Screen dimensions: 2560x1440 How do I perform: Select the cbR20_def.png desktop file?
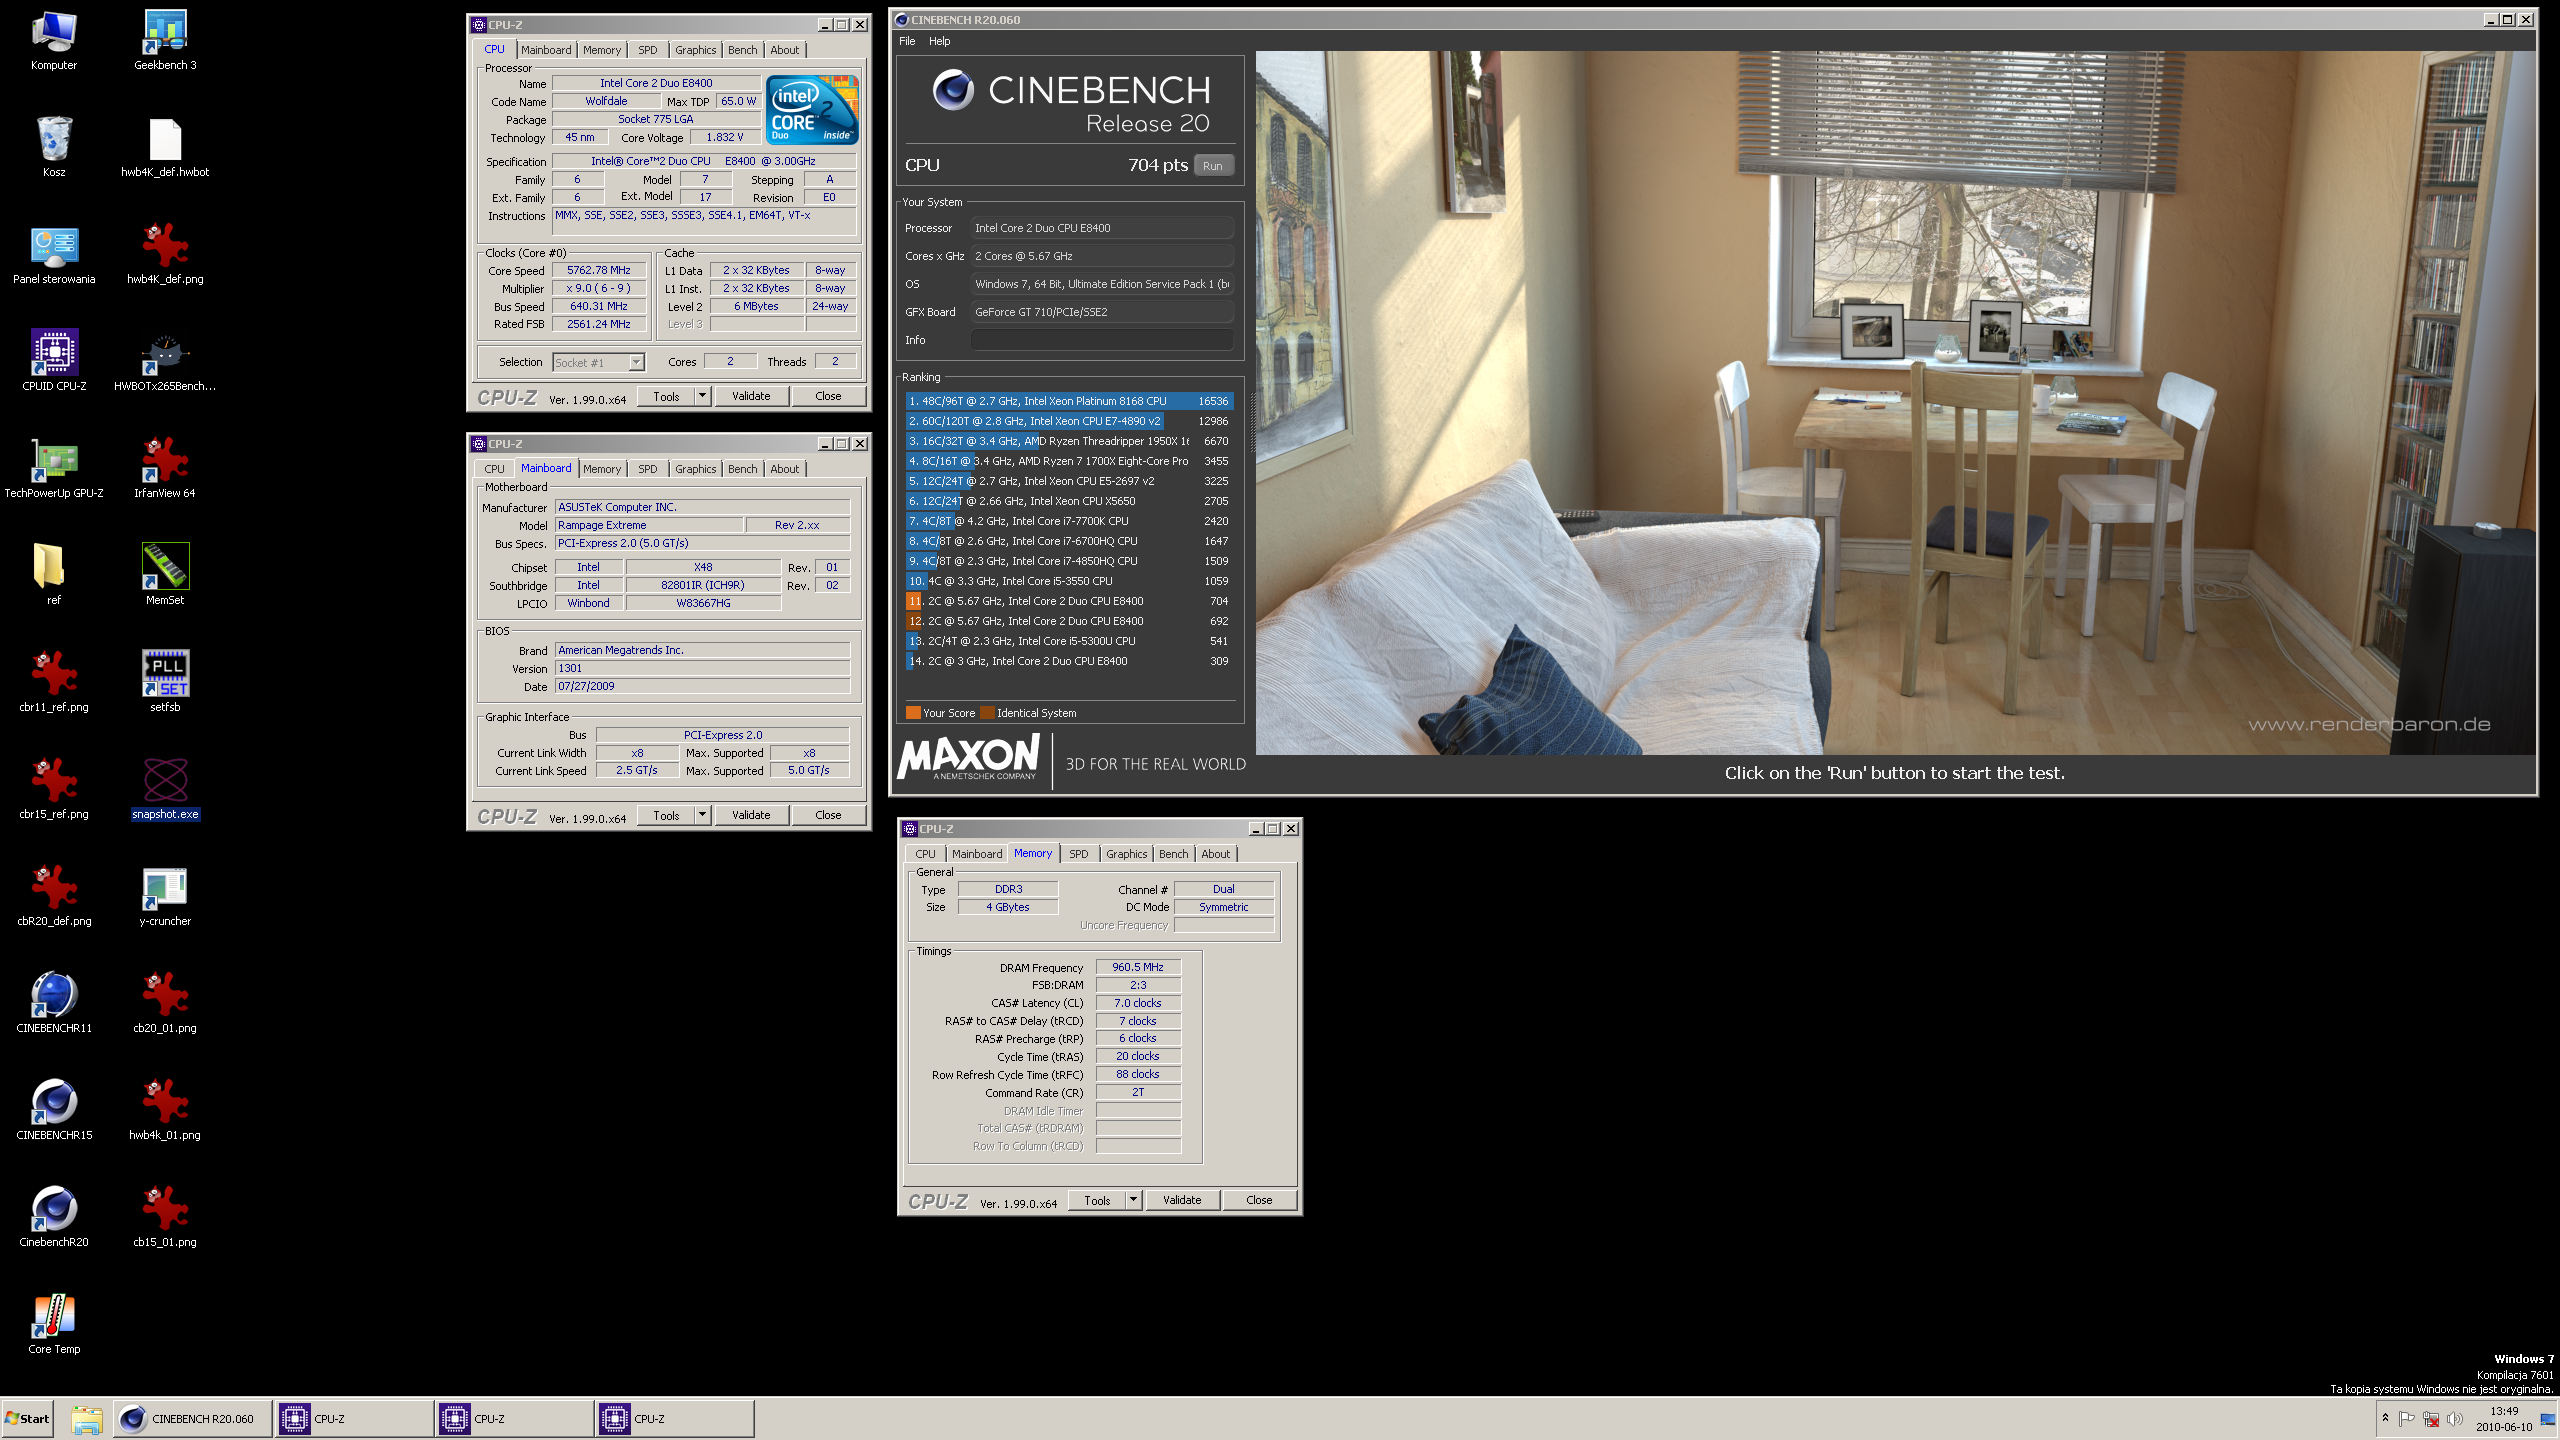point(54,896)
